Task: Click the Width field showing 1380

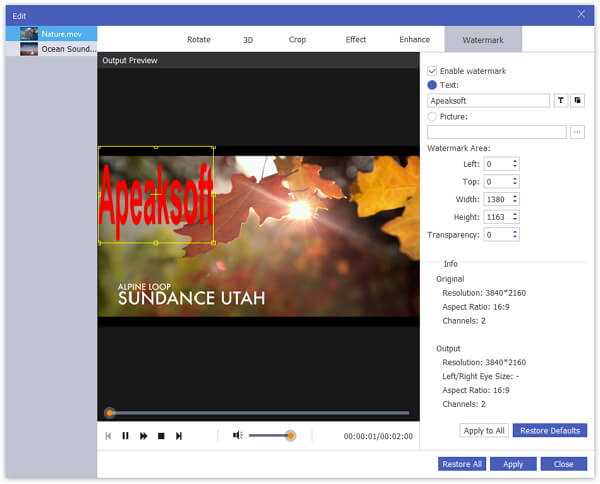Action: point(498,199)
